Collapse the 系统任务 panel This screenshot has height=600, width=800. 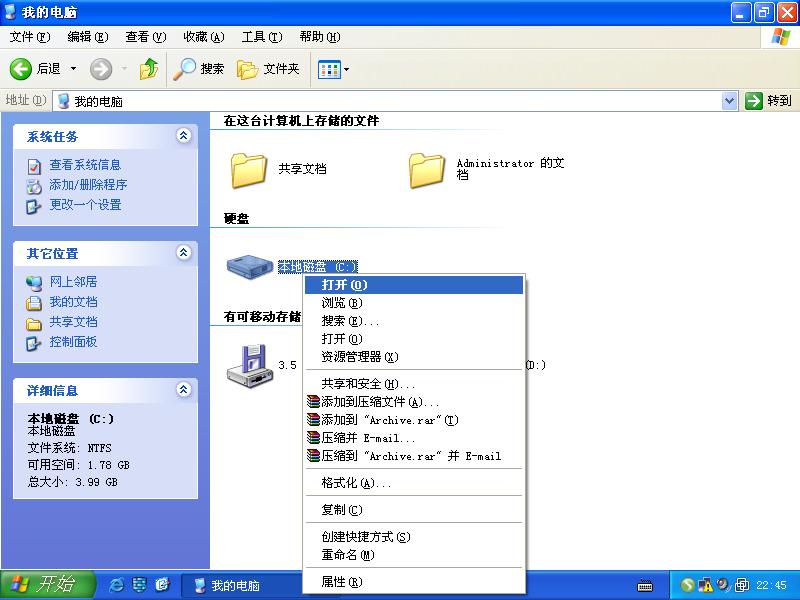(184, 136)
